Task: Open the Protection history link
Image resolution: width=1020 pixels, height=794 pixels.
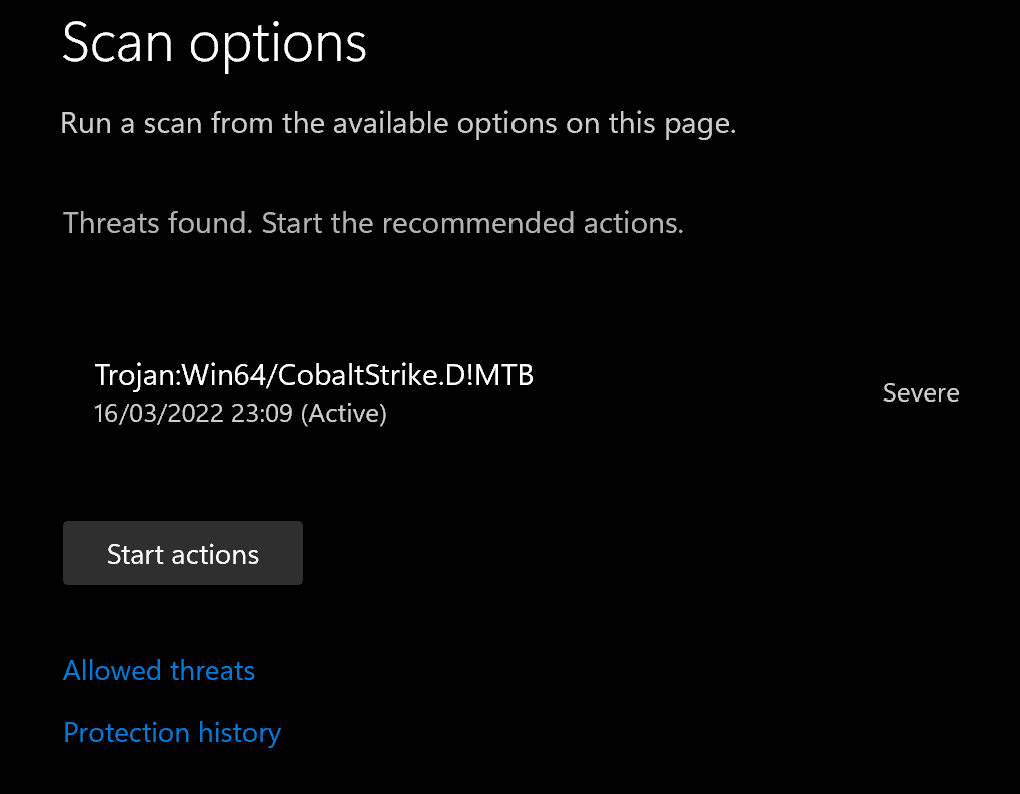Action: 172,733
